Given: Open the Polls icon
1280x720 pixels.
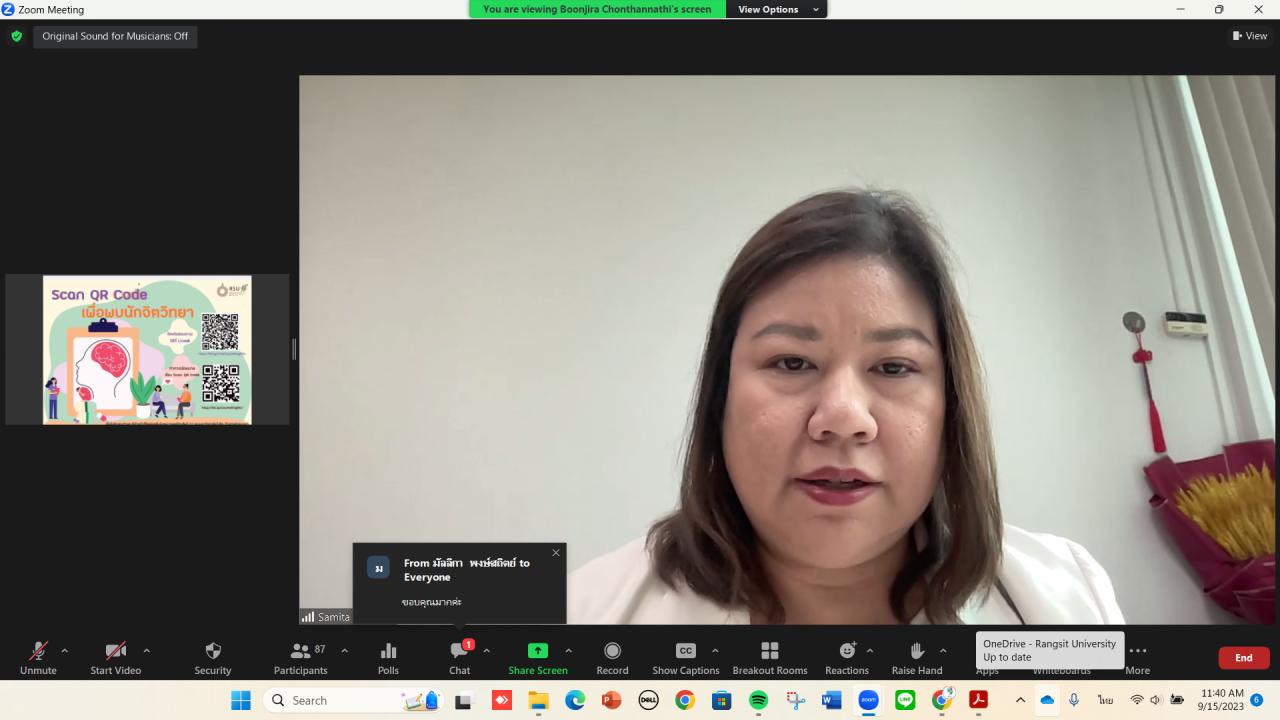Looking at the screenshot, I should click(x=388, y=652).
